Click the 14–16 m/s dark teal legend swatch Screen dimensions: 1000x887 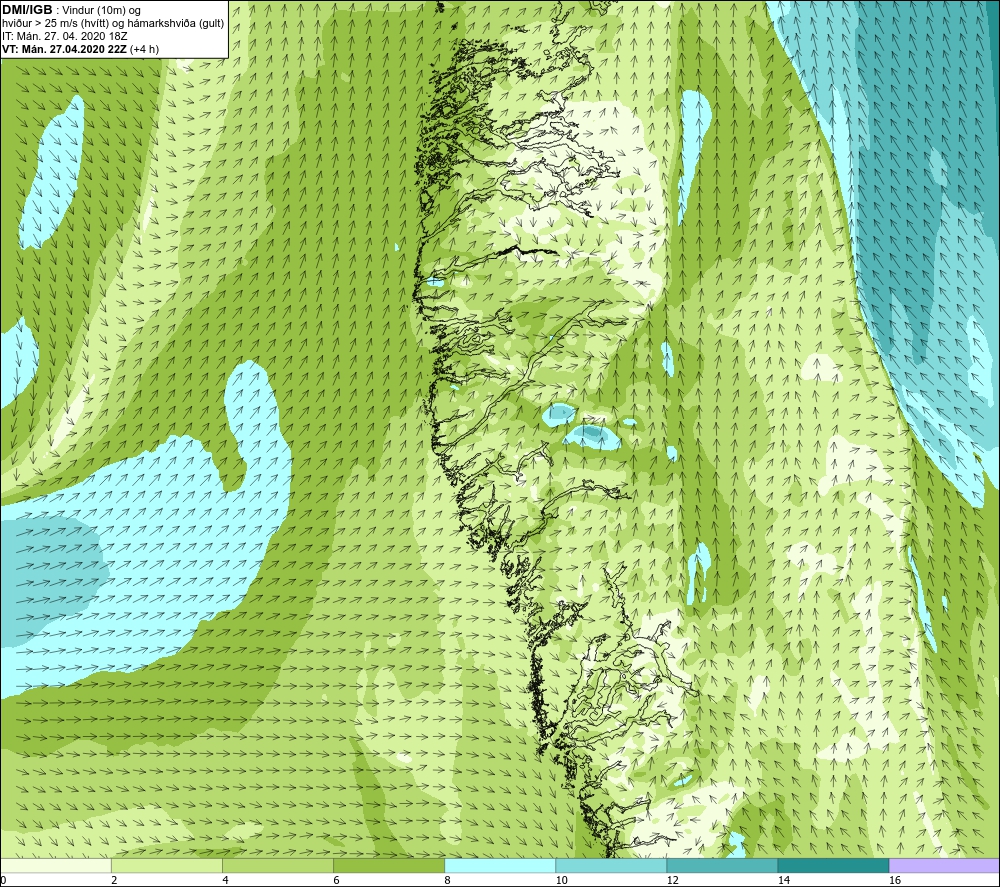point(833,865)
